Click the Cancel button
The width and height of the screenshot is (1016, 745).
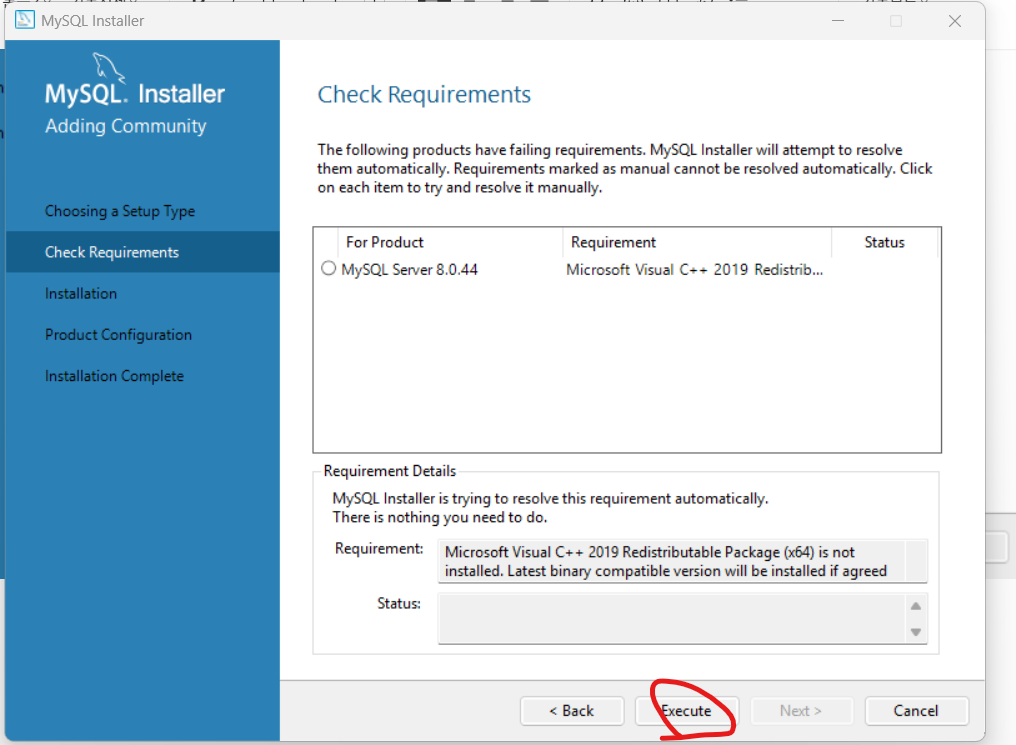pyautogui.click(x=916, y=711)
